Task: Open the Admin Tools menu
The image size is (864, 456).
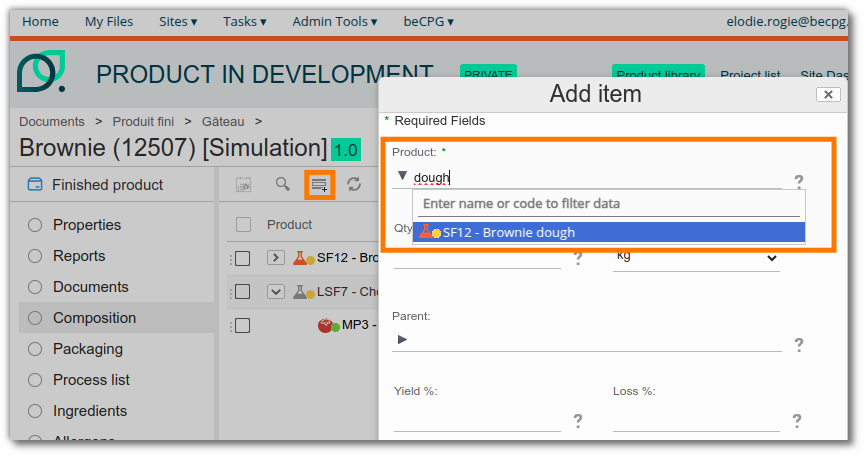Action: pyautogui.click(x=334, y=21)
